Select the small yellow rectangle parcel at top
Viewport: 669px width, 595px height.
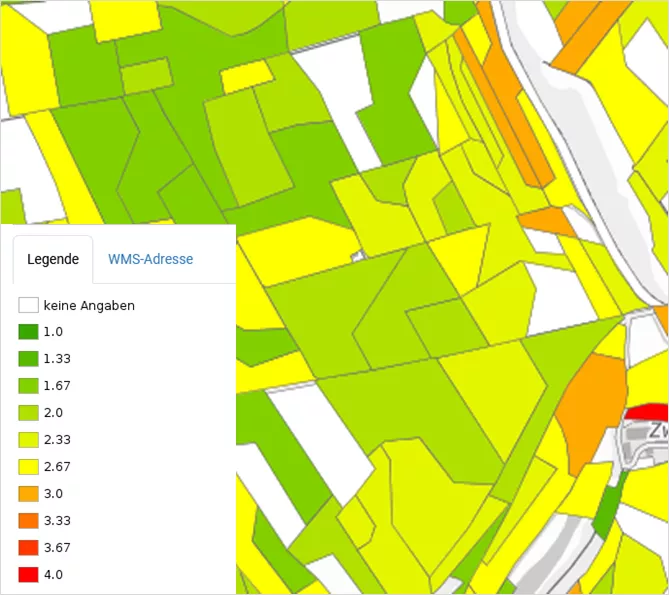point(246,77)
